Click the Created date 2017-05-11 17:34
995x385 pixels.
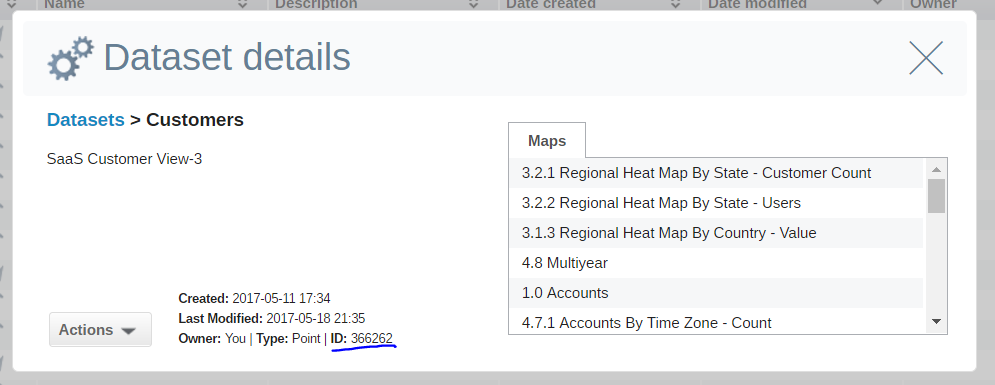[281, 298]
